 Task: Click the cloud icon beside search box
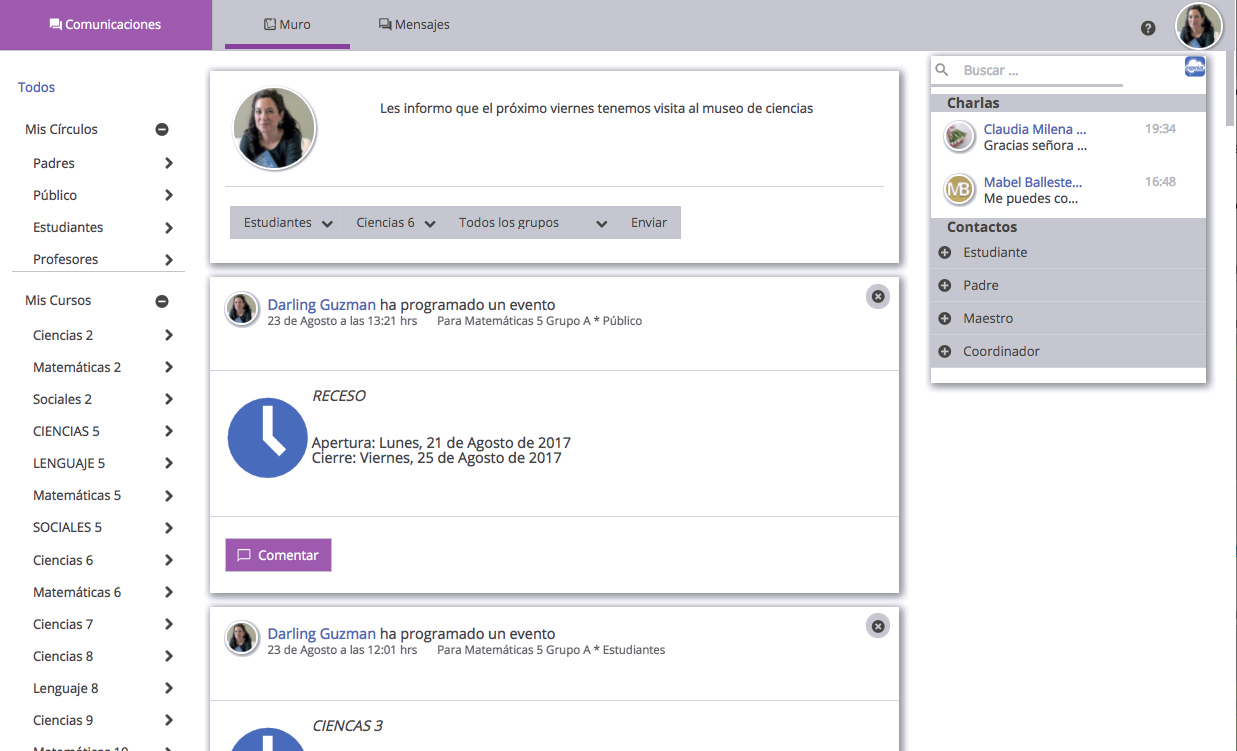[x=1194, y=67]
